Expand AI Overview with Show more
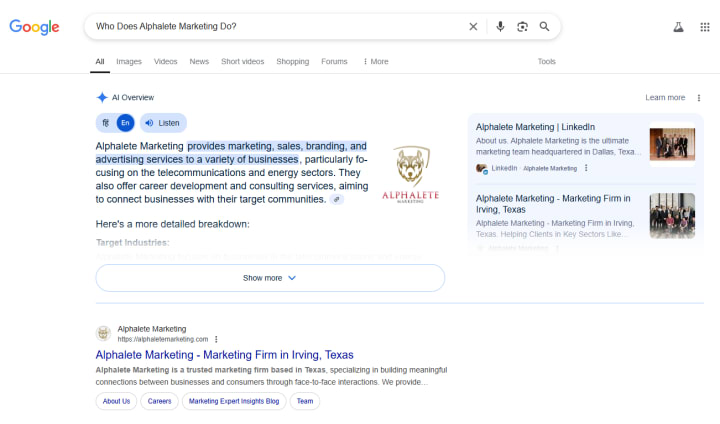 tap(270, 278)
